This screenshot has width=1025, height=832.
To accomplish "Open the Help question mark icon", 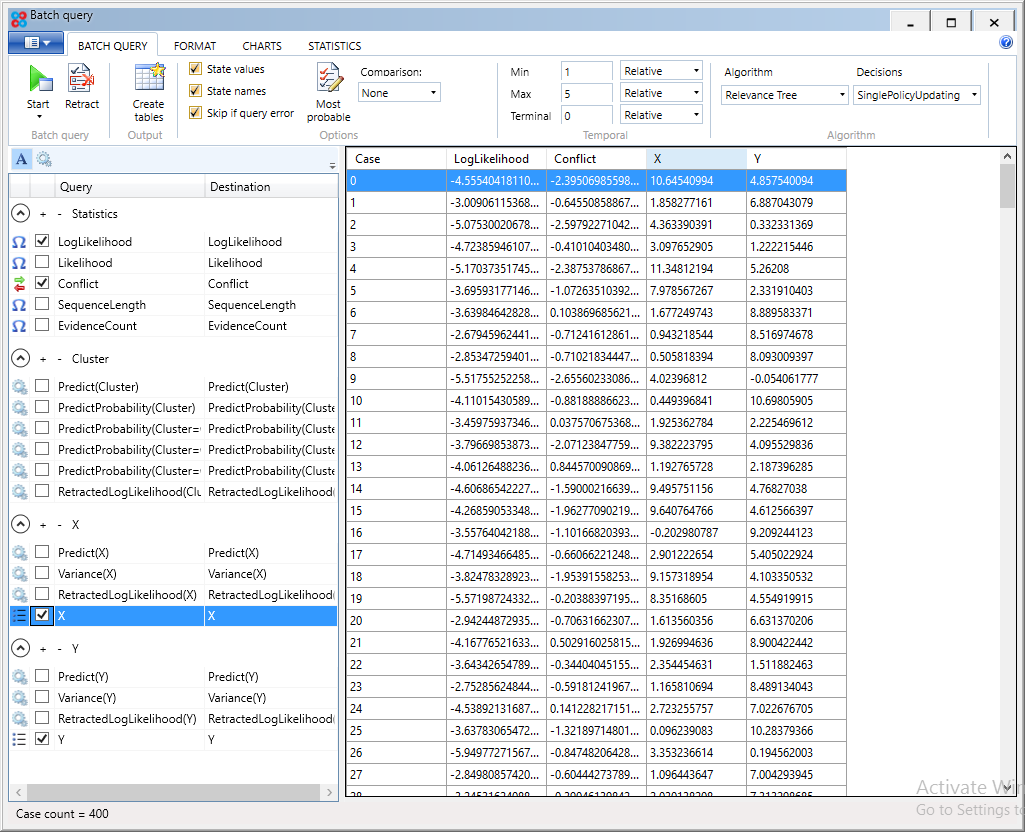I will tap(1006, 42).
